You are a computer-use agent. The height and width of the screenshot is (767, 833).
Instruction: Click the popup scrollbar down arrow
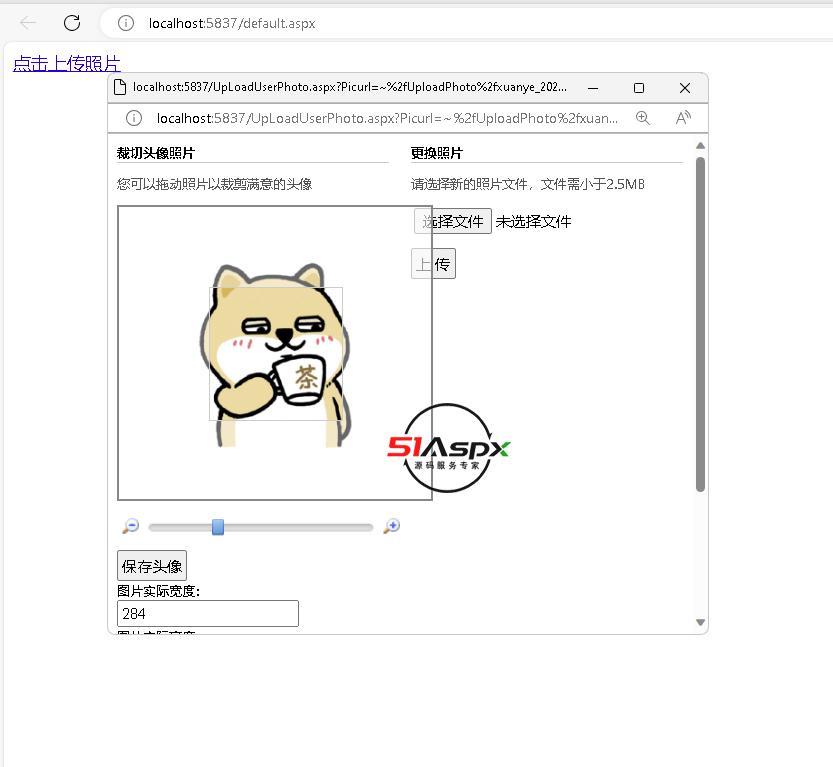[x=700, y=622]
